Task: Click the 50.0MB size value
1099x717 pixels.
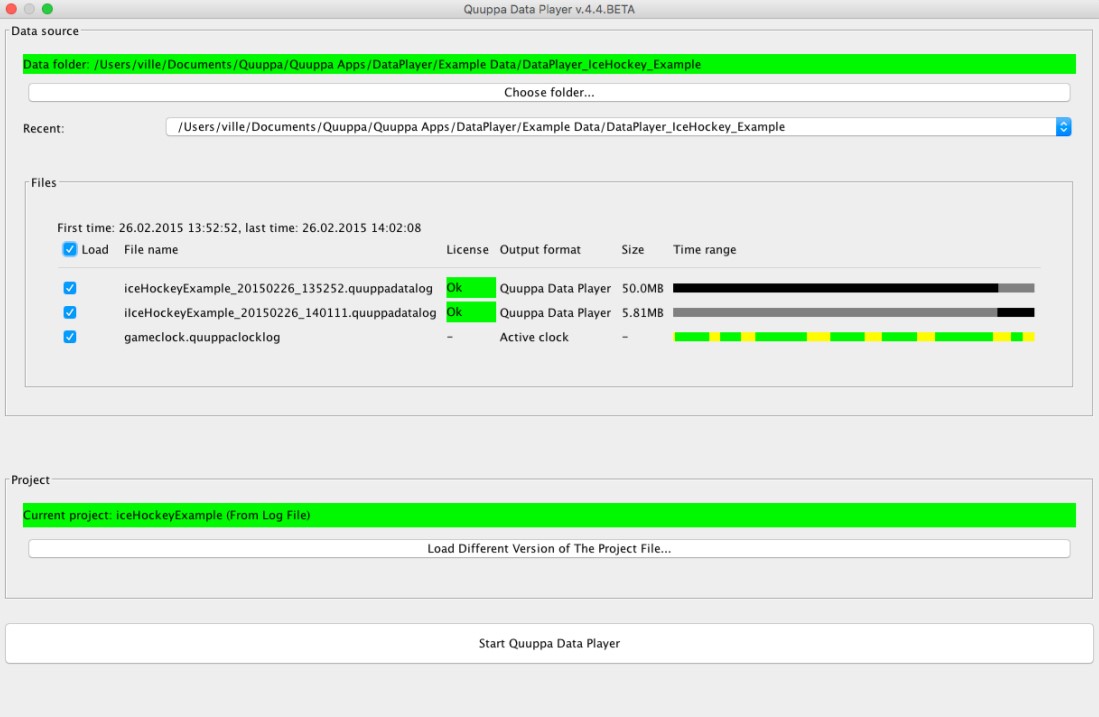Action: coord(642,288)
